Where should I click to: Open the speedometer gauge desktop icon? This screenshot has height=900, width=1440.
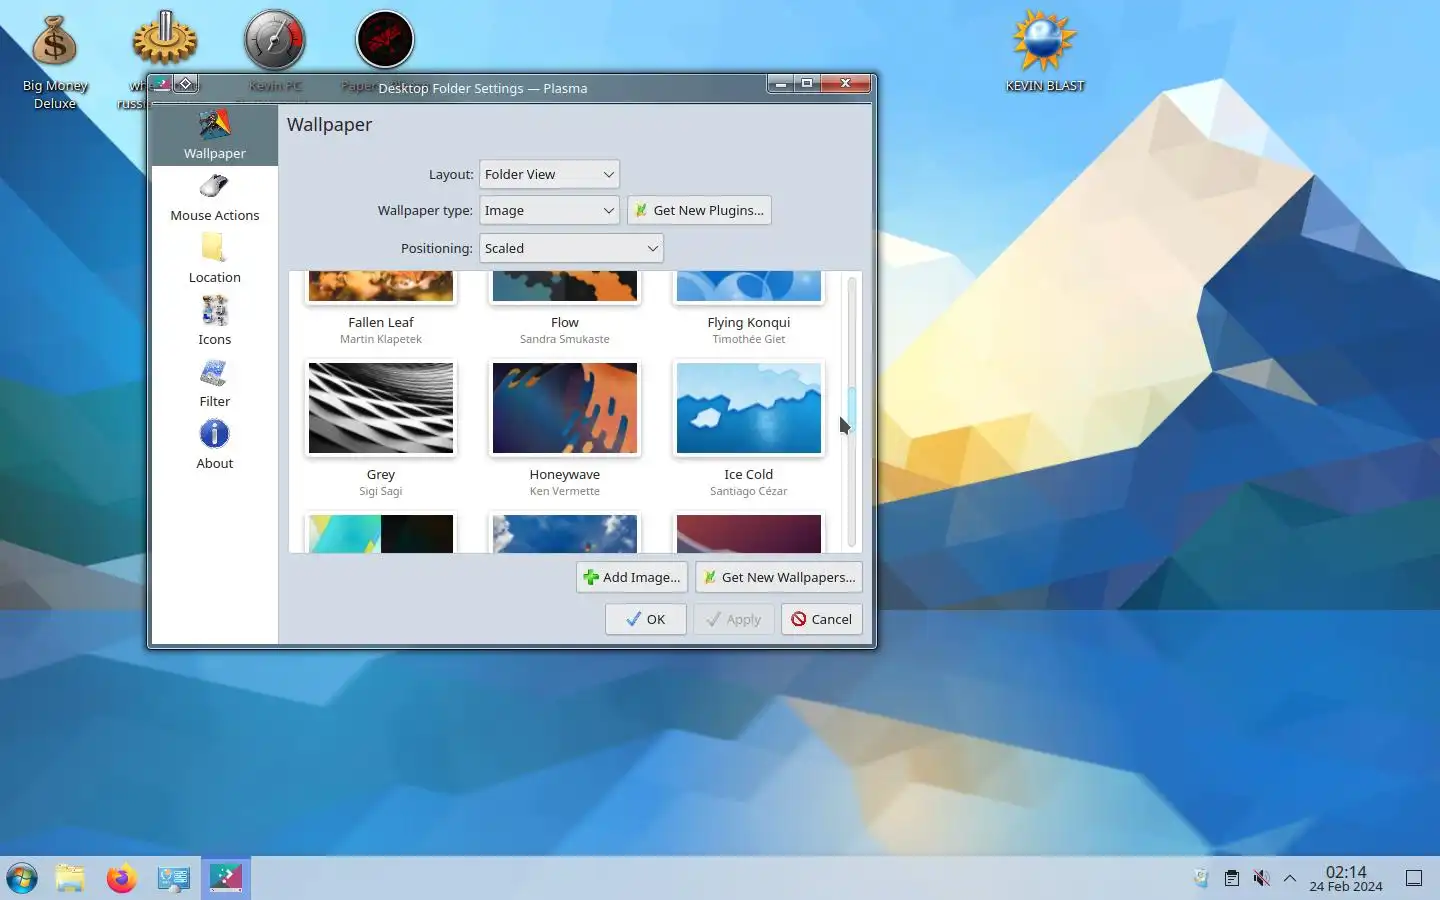275,40
